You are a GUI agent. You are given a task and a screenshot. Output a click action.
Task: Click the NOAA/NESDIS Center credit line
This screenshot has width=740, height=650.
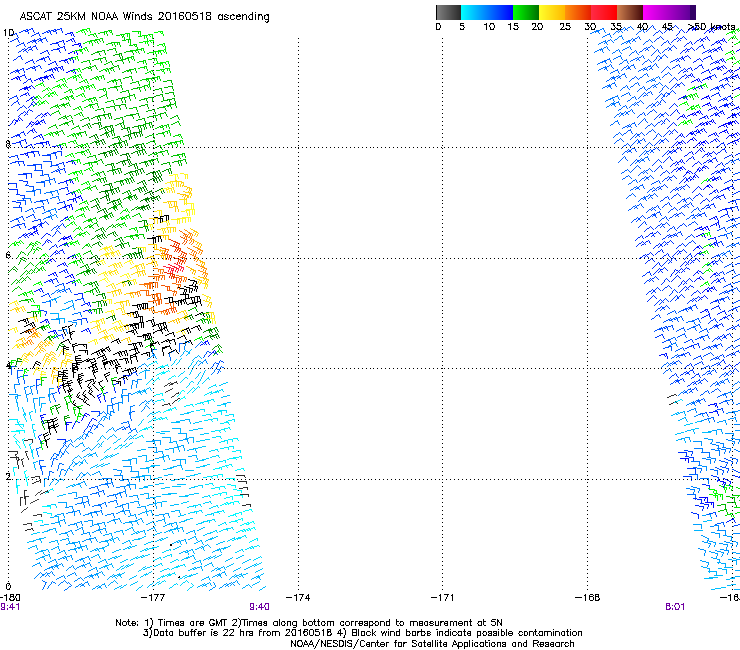point(432,644)
